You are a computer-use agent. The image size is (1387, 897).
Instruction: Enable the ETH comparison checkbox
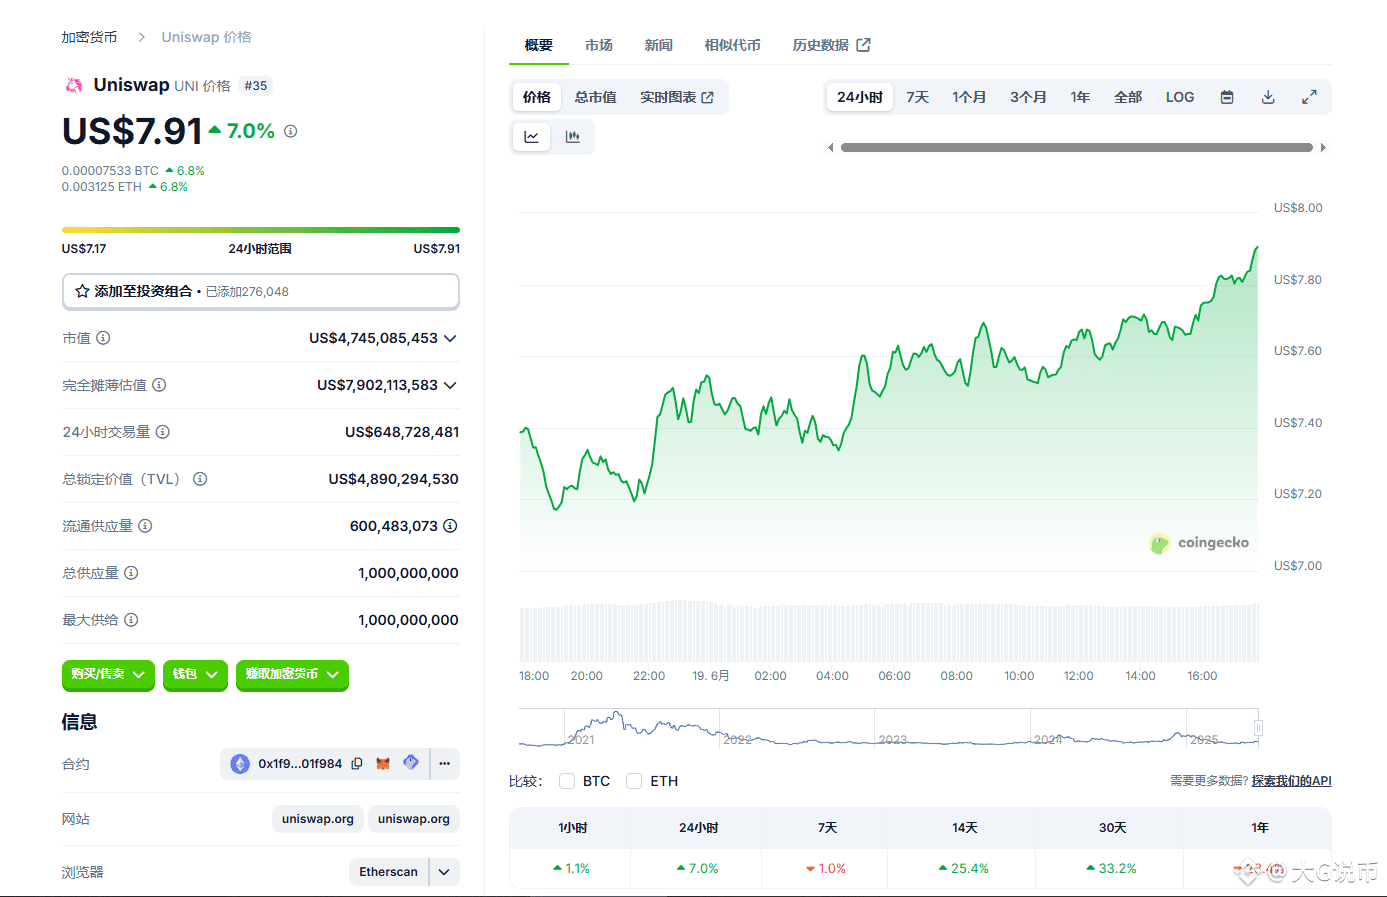634,781
